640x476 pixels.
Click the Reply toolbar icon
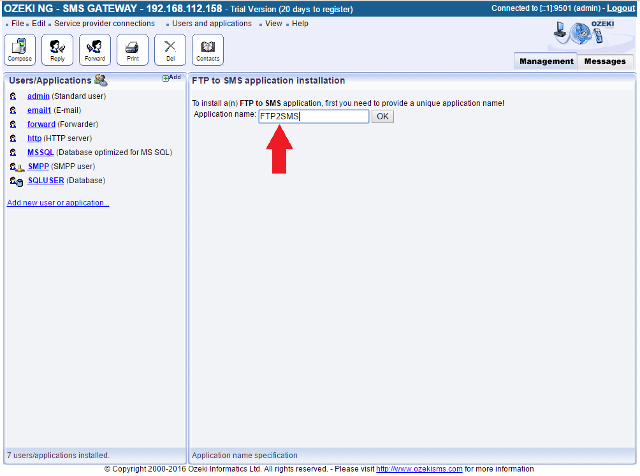[x=57, y=50]
